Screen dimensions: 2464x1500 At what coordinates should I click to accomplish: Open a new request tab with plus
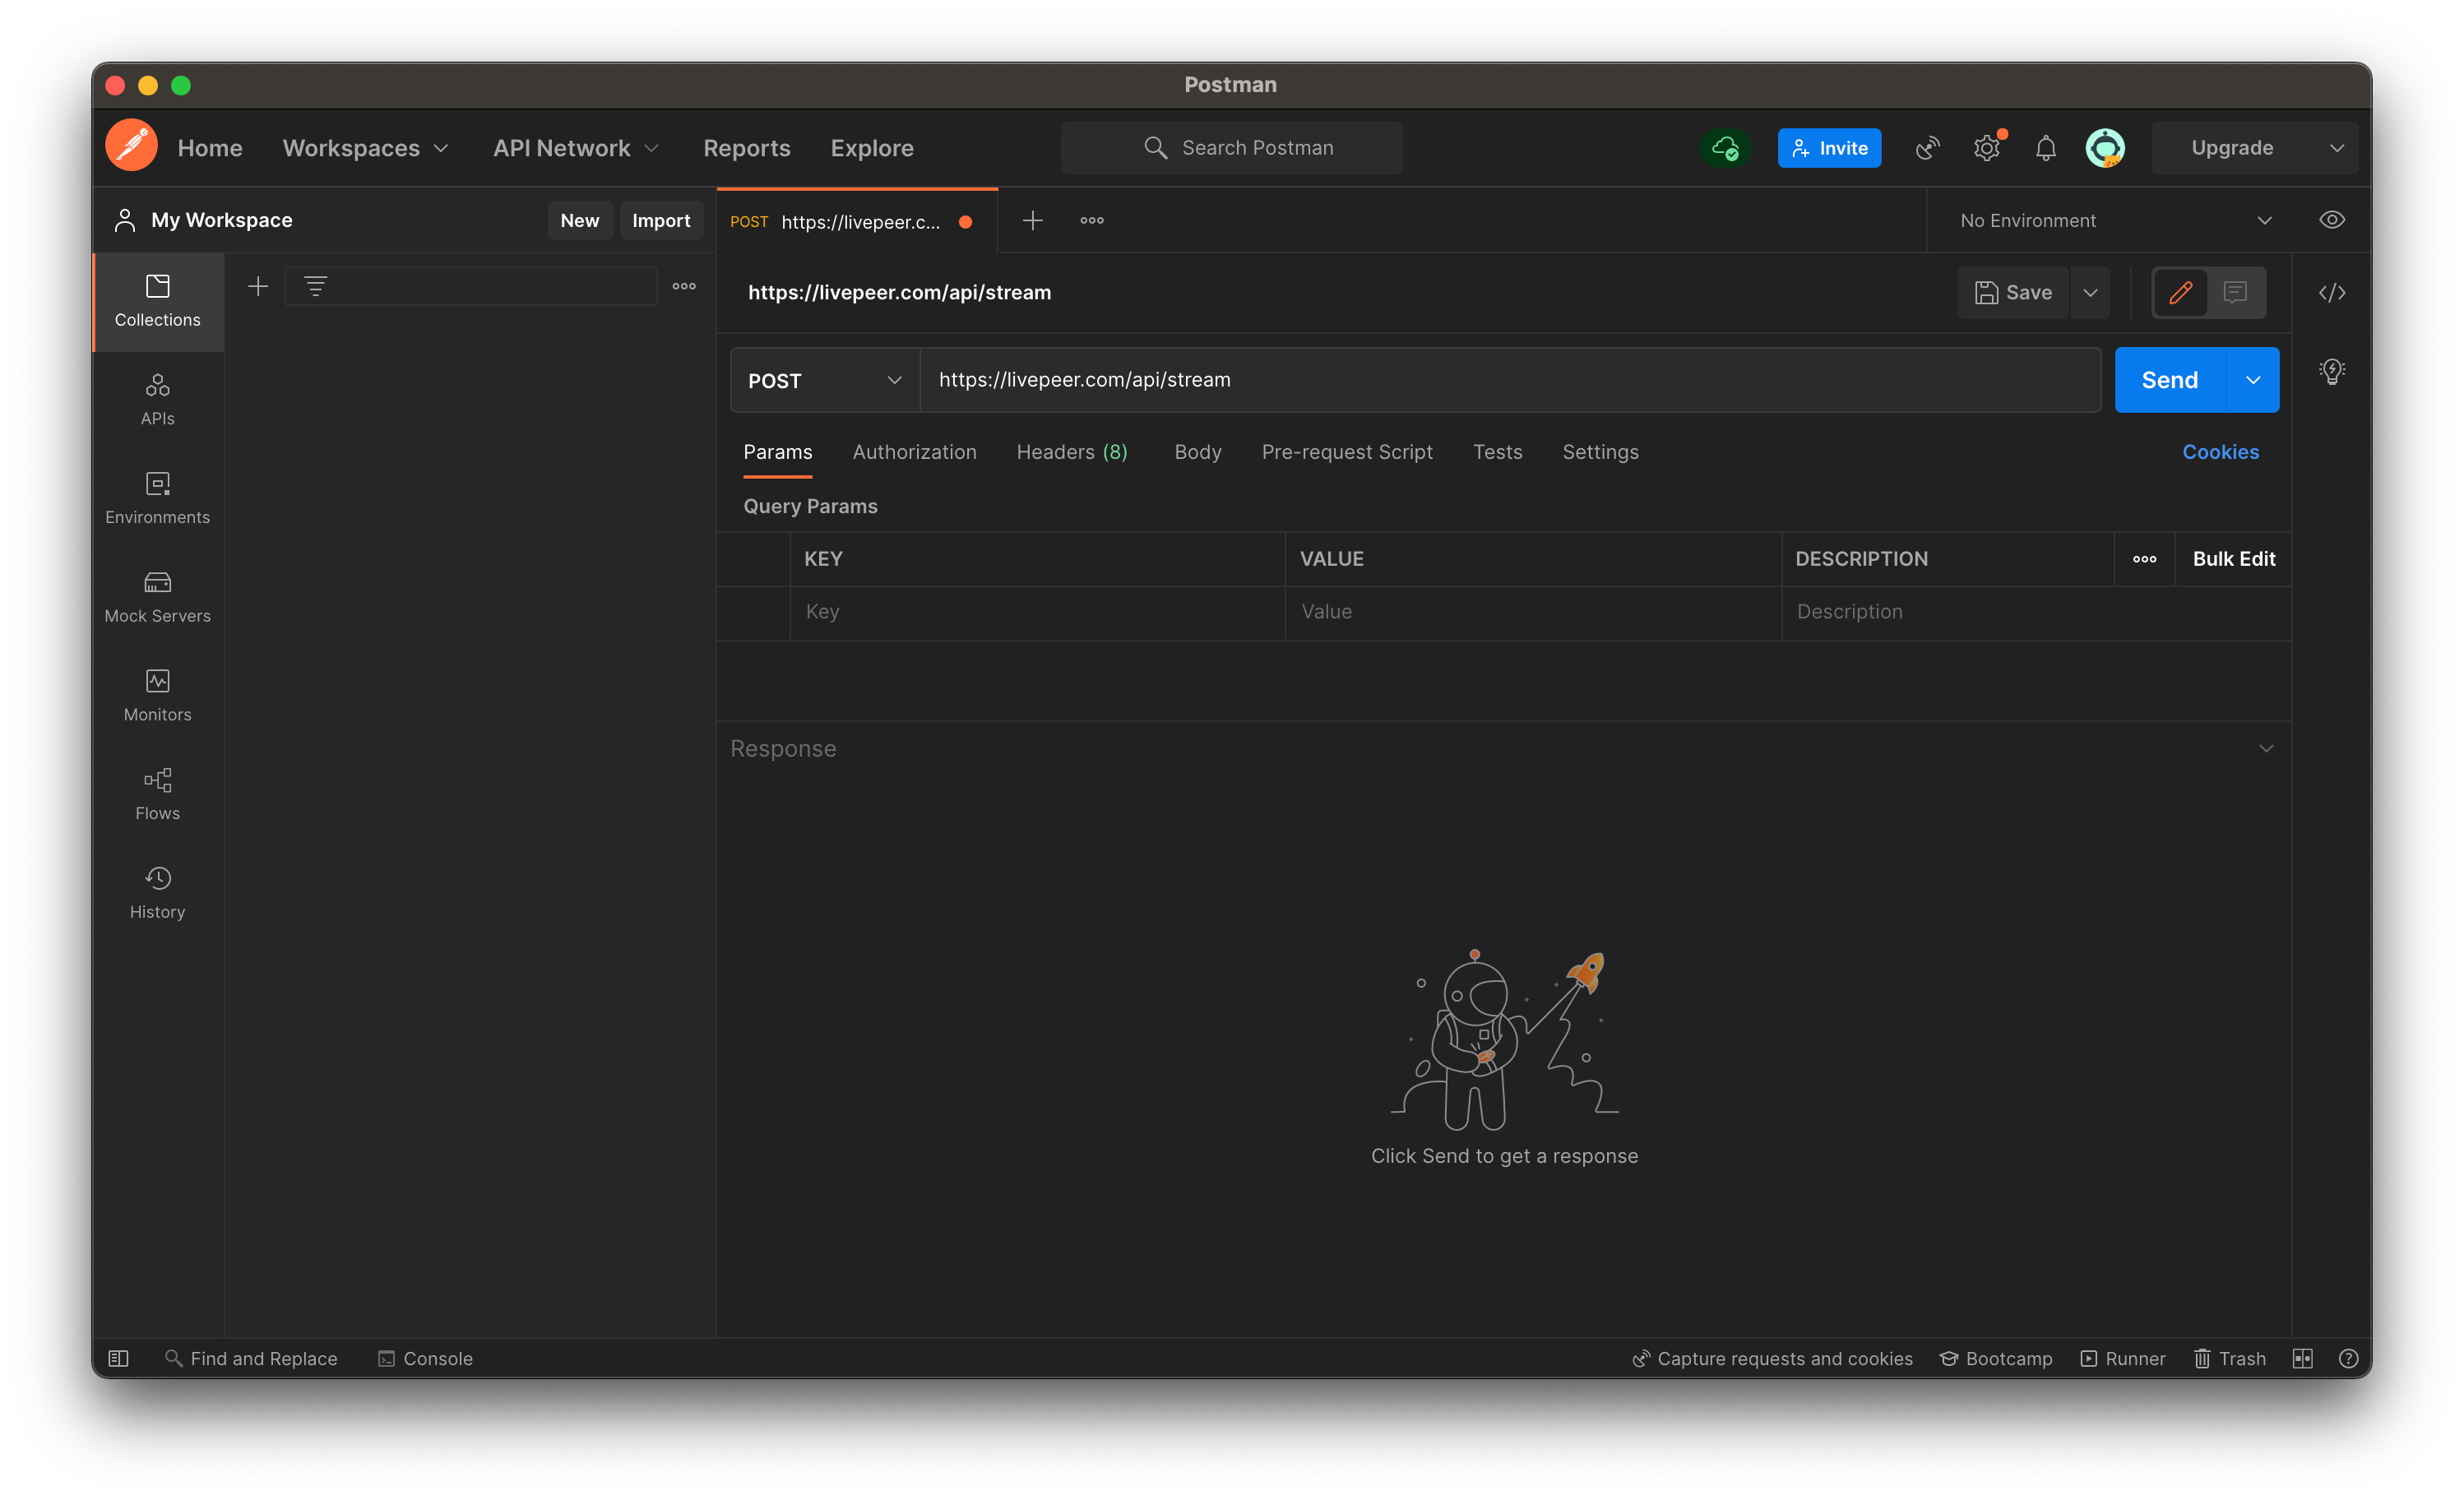coord(1033,220)
